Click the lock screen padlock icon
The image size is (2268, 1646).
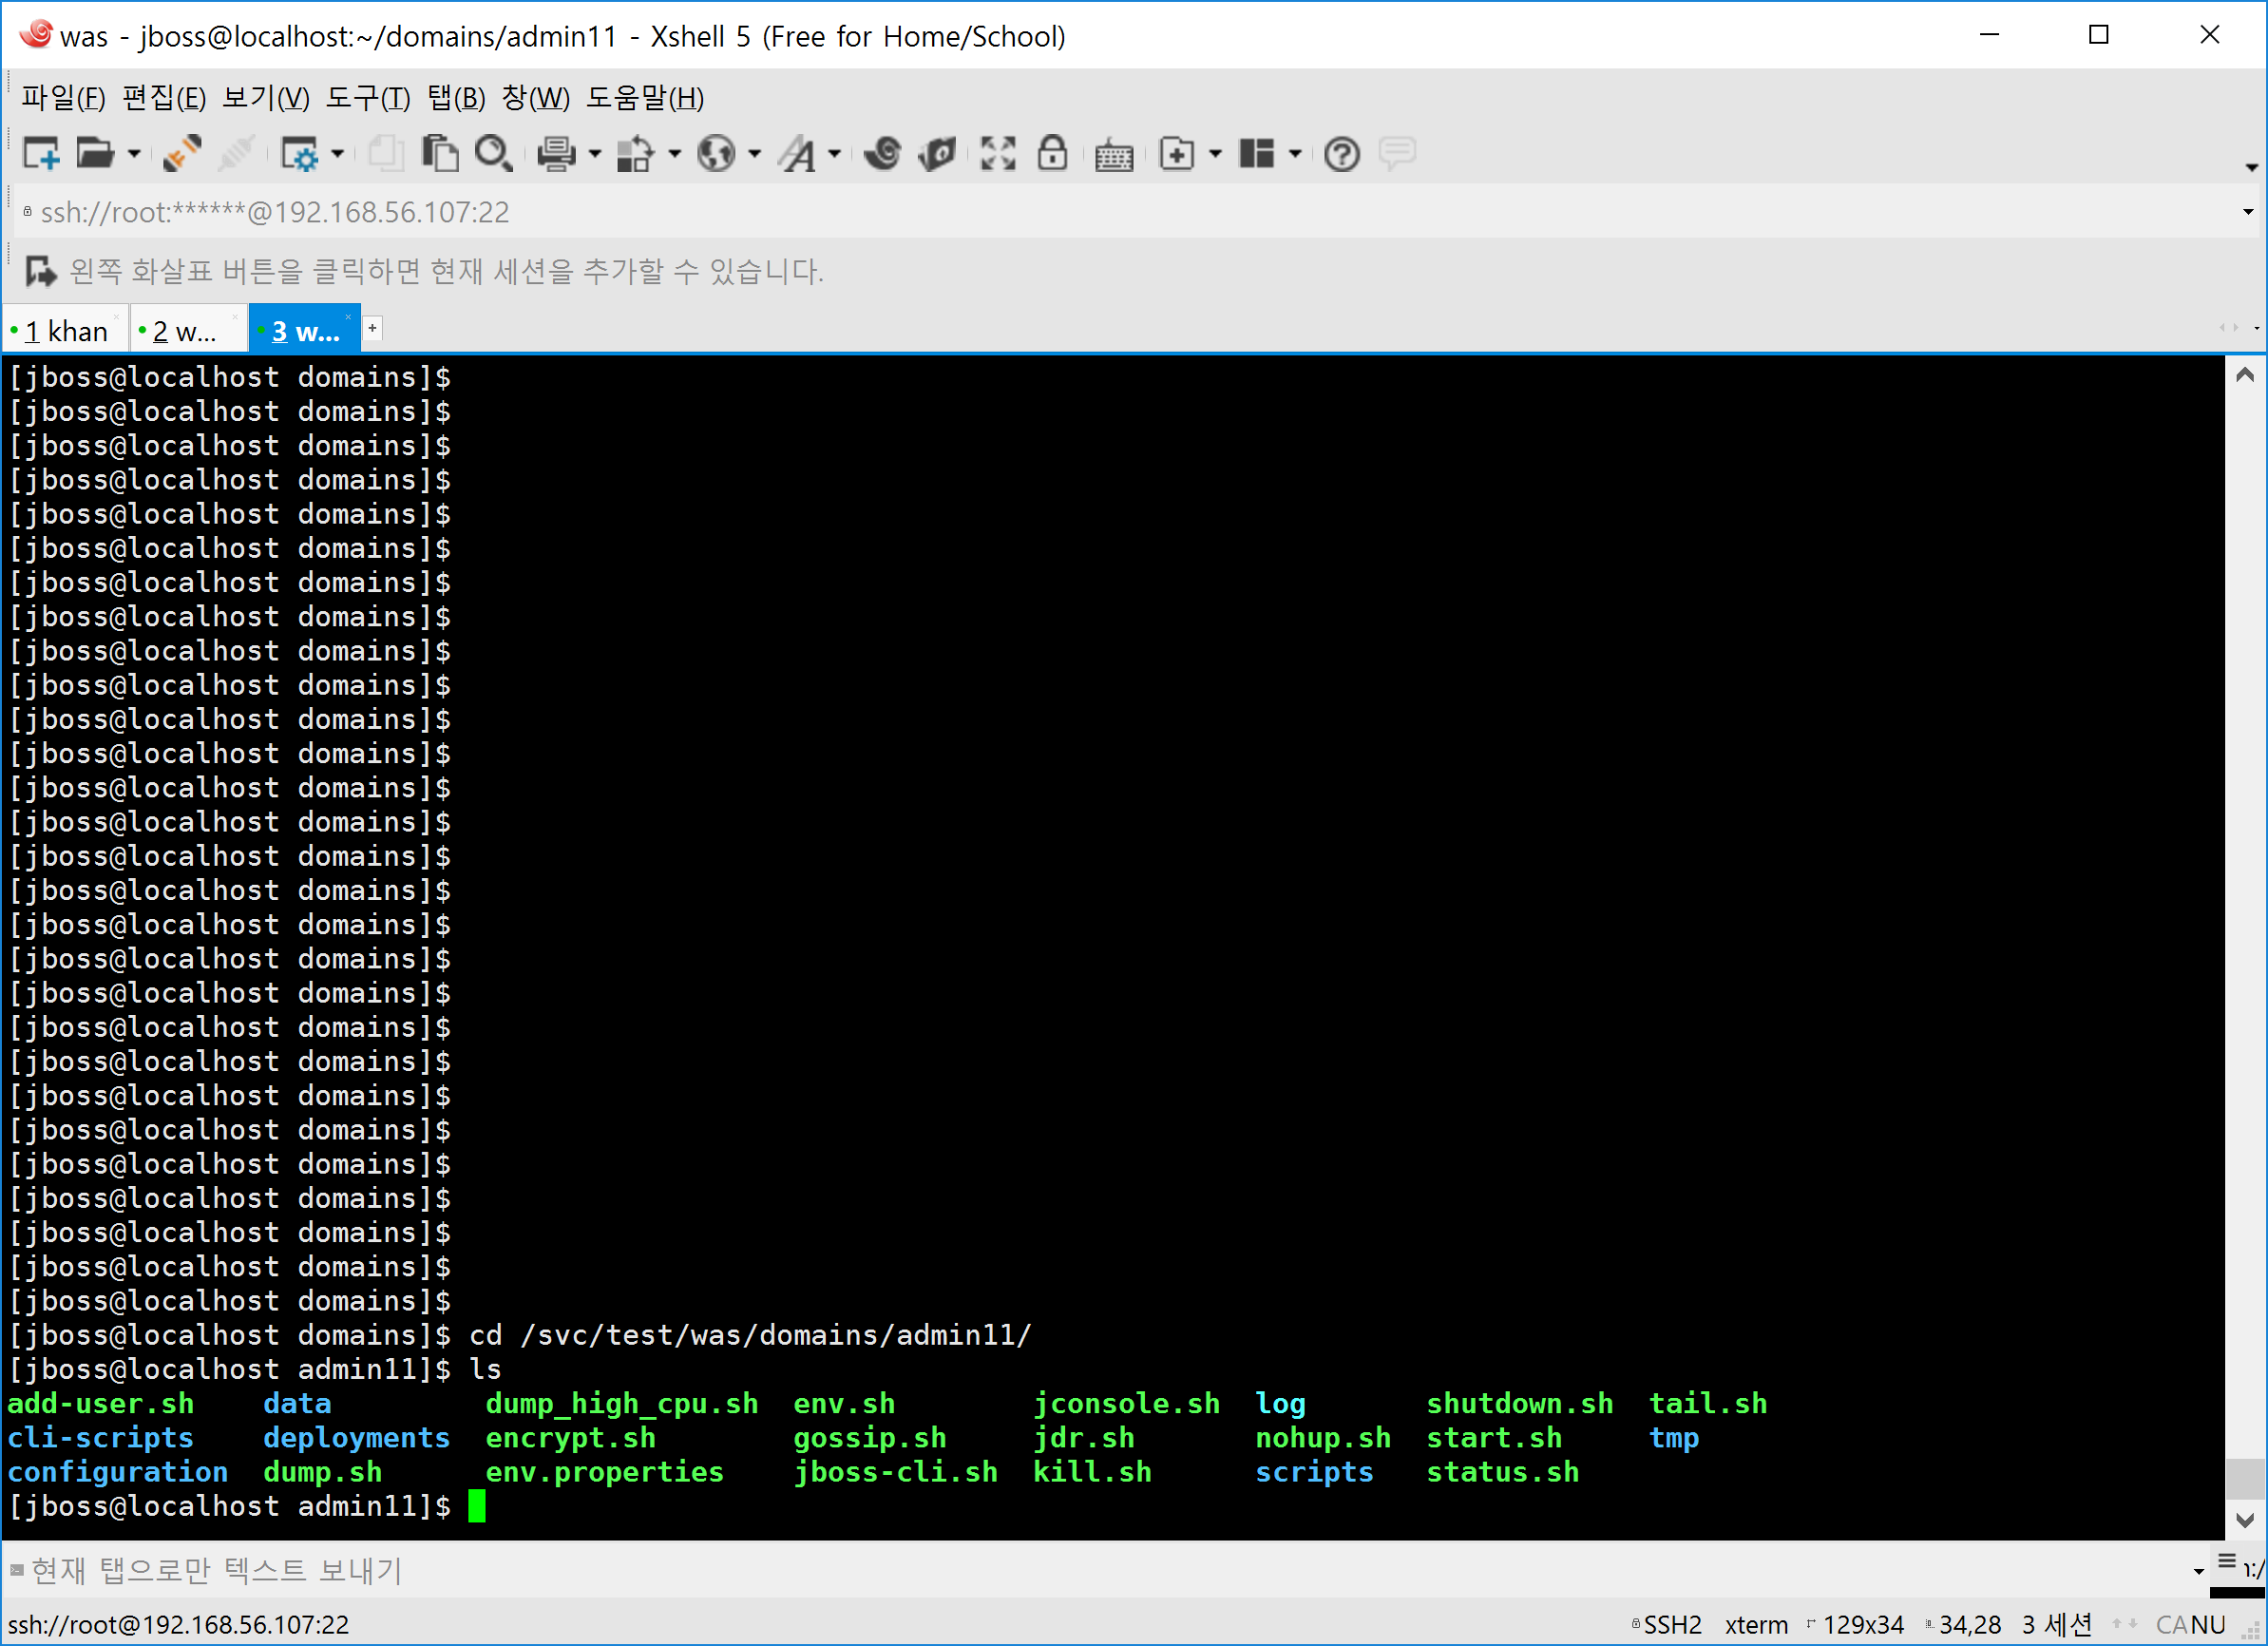click(1052, 153)
